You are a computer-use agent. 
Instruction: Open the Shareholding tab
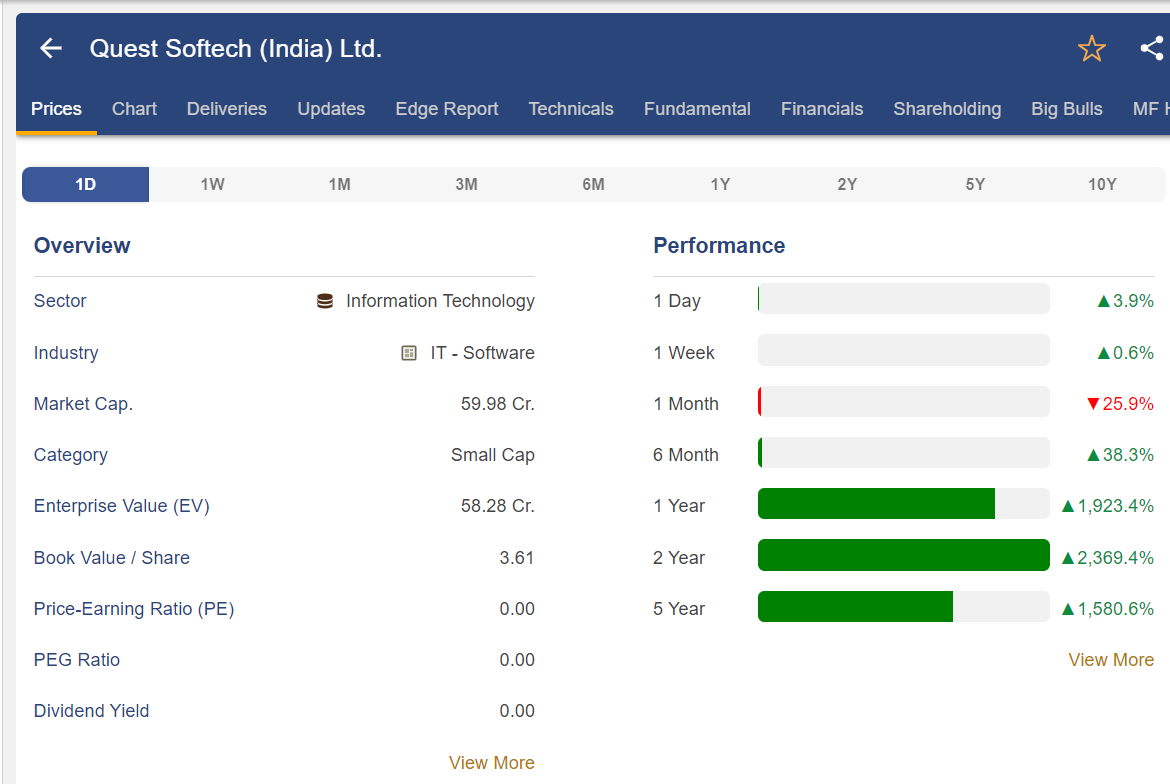[x=947, y=109]
